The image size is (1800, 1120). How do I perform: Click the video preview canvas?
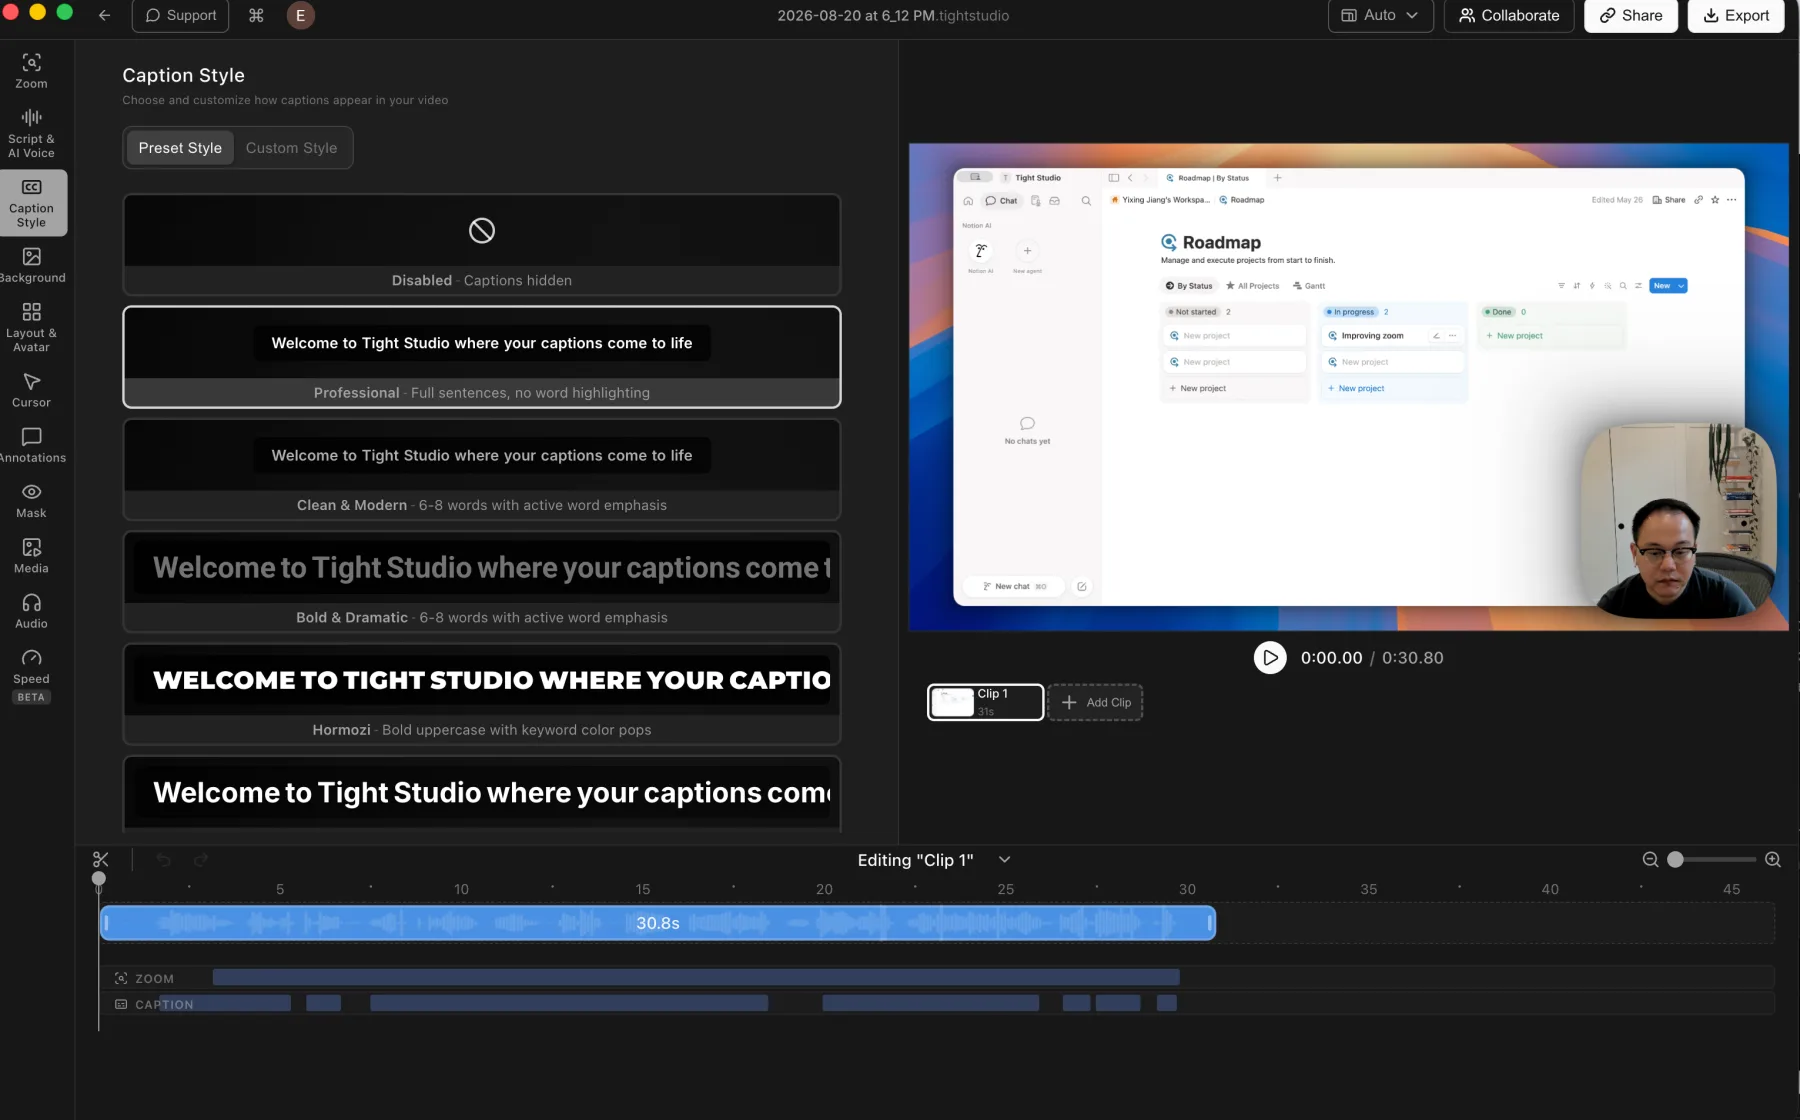[1348, 387]
